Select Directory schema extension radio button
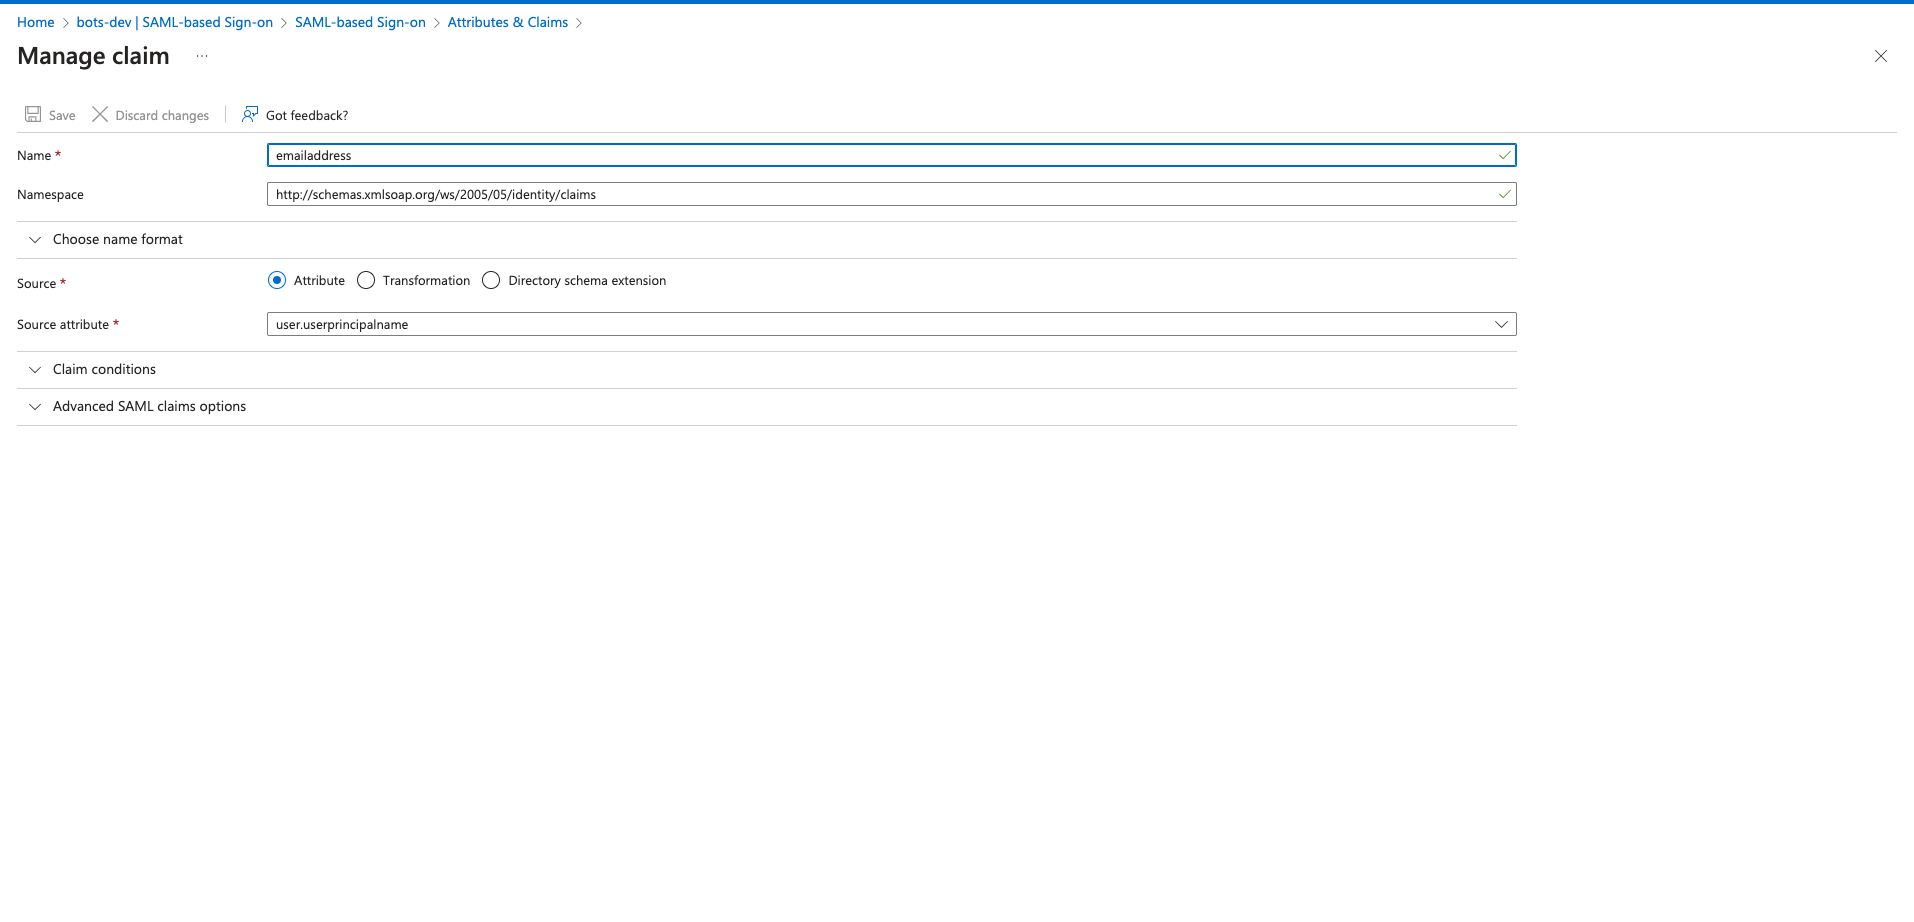Viewport: 1914px width, 922px height. tap(491, 281)
